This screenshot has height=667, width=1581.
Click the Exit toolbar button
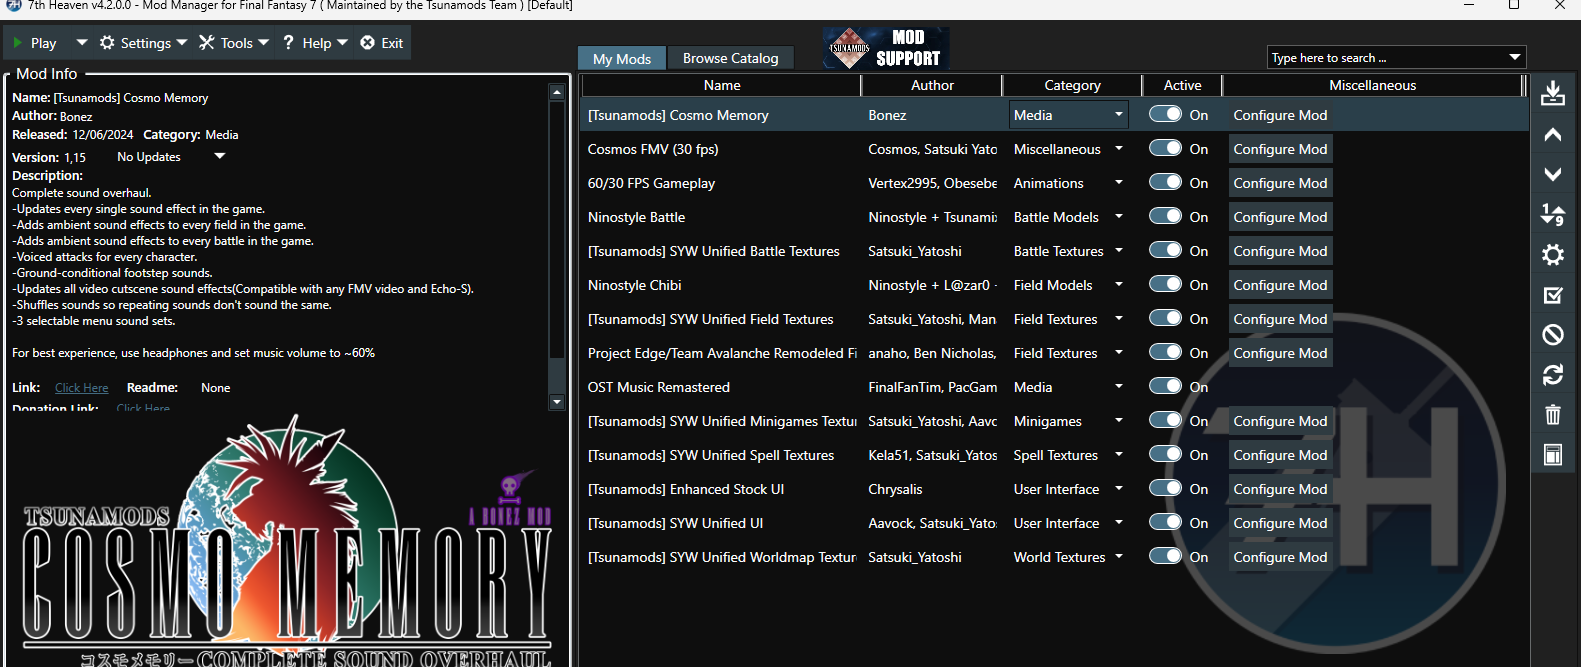(x=382, y=43)
